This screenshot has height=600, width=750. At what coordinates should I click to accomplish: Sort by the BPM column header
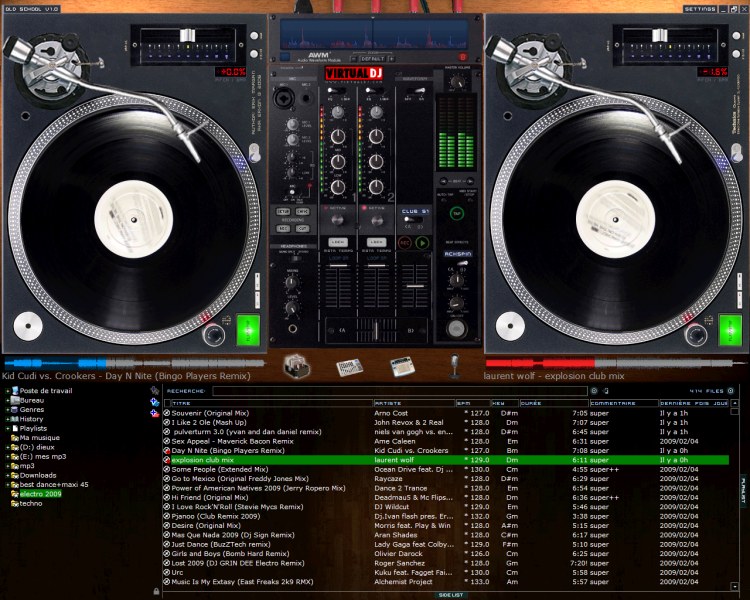pyautogui.click(x=473, y=403)
